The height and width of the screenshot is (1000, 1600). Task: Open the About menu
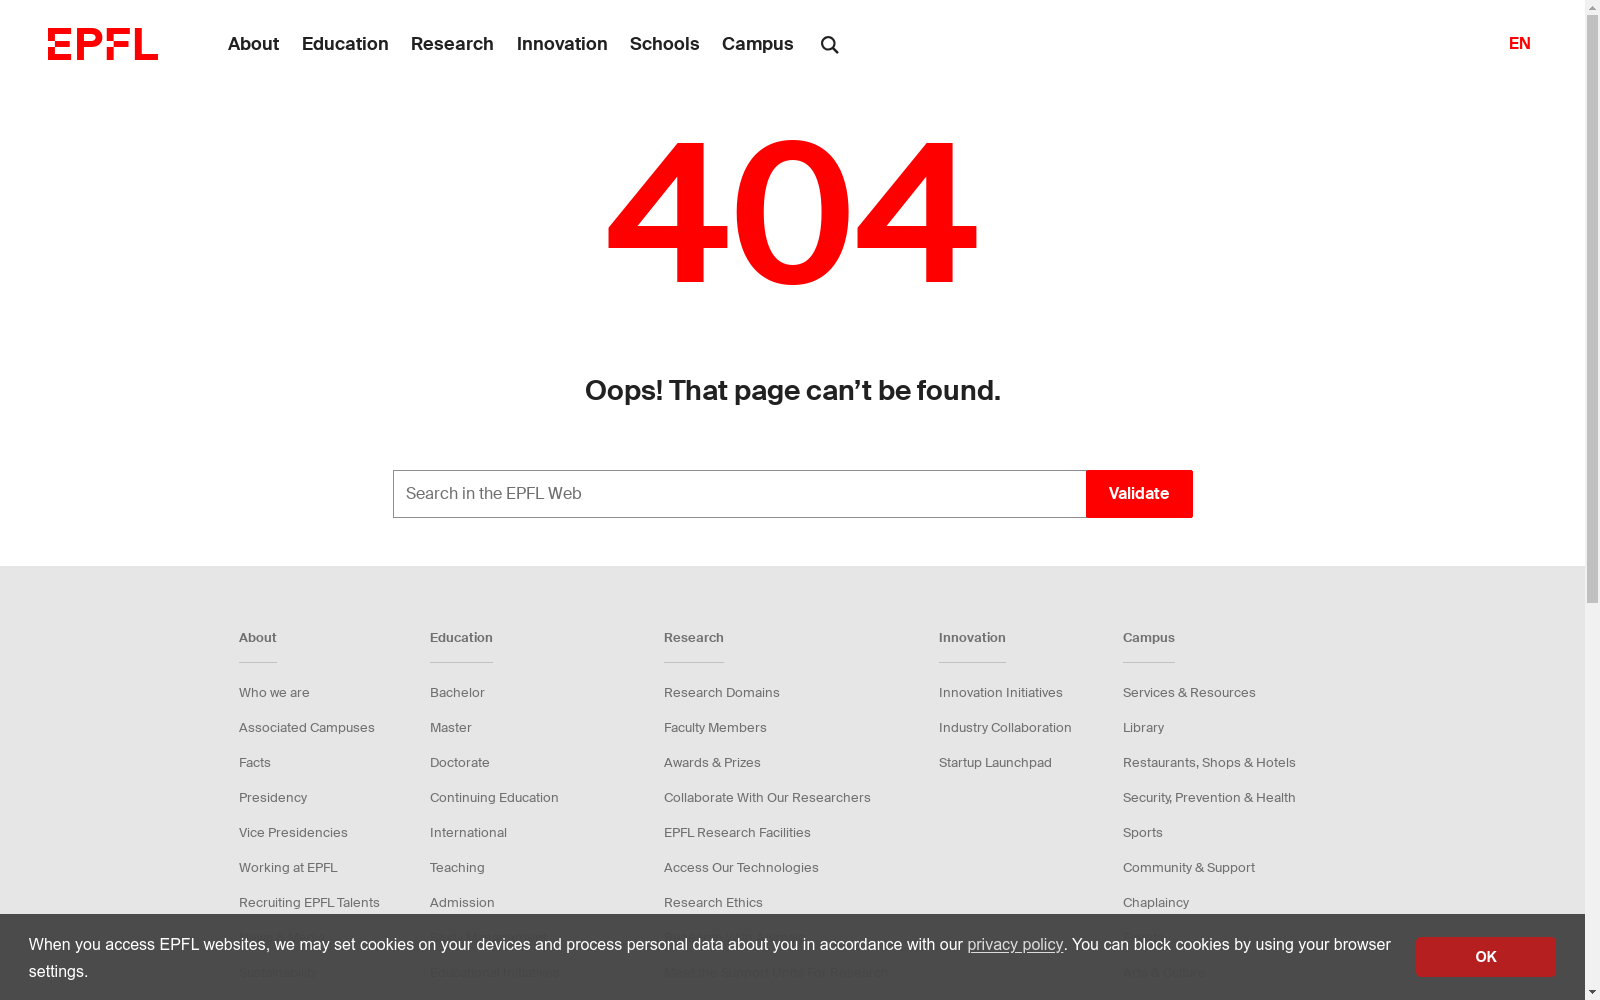coord(253,44)
